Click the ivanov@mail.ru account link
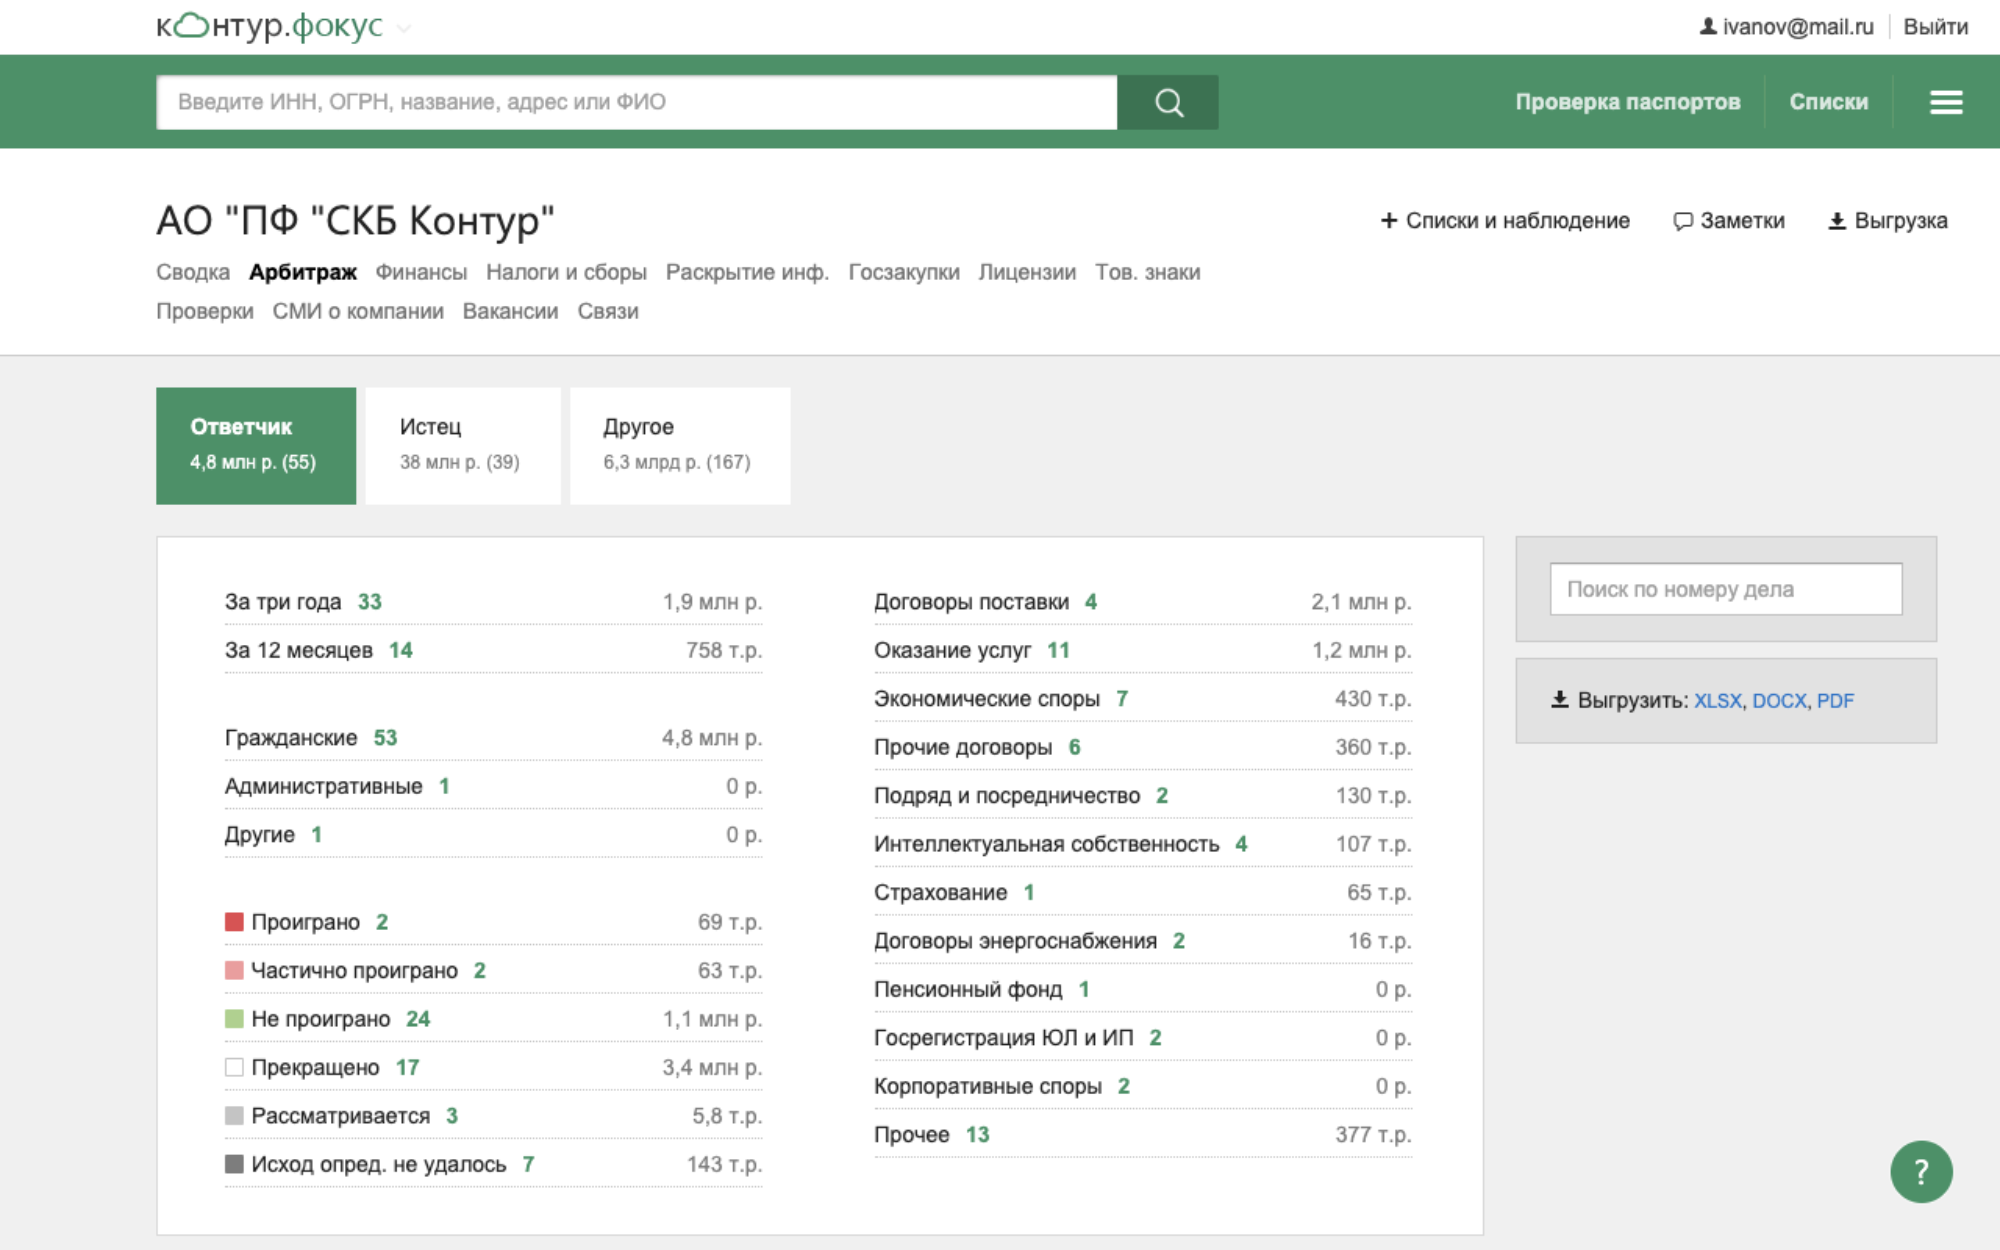 pos(1798,27)
